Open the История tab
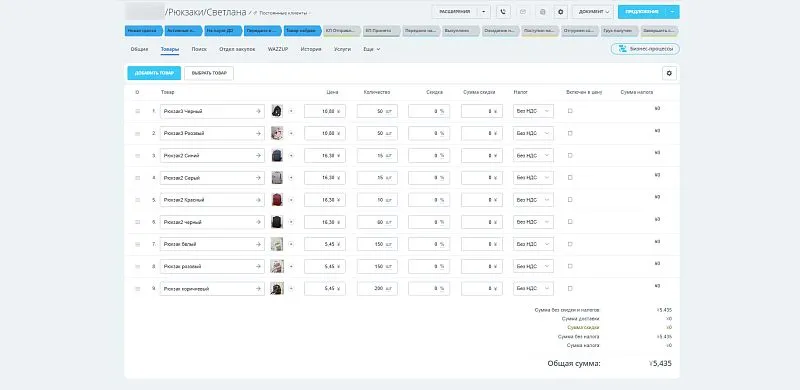800x390 pixels. pos(311,50)
